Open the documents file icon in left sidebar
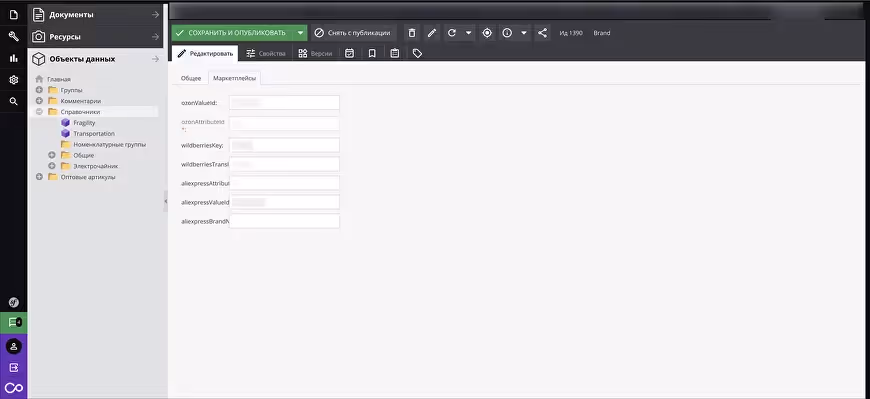 point(13,14)
